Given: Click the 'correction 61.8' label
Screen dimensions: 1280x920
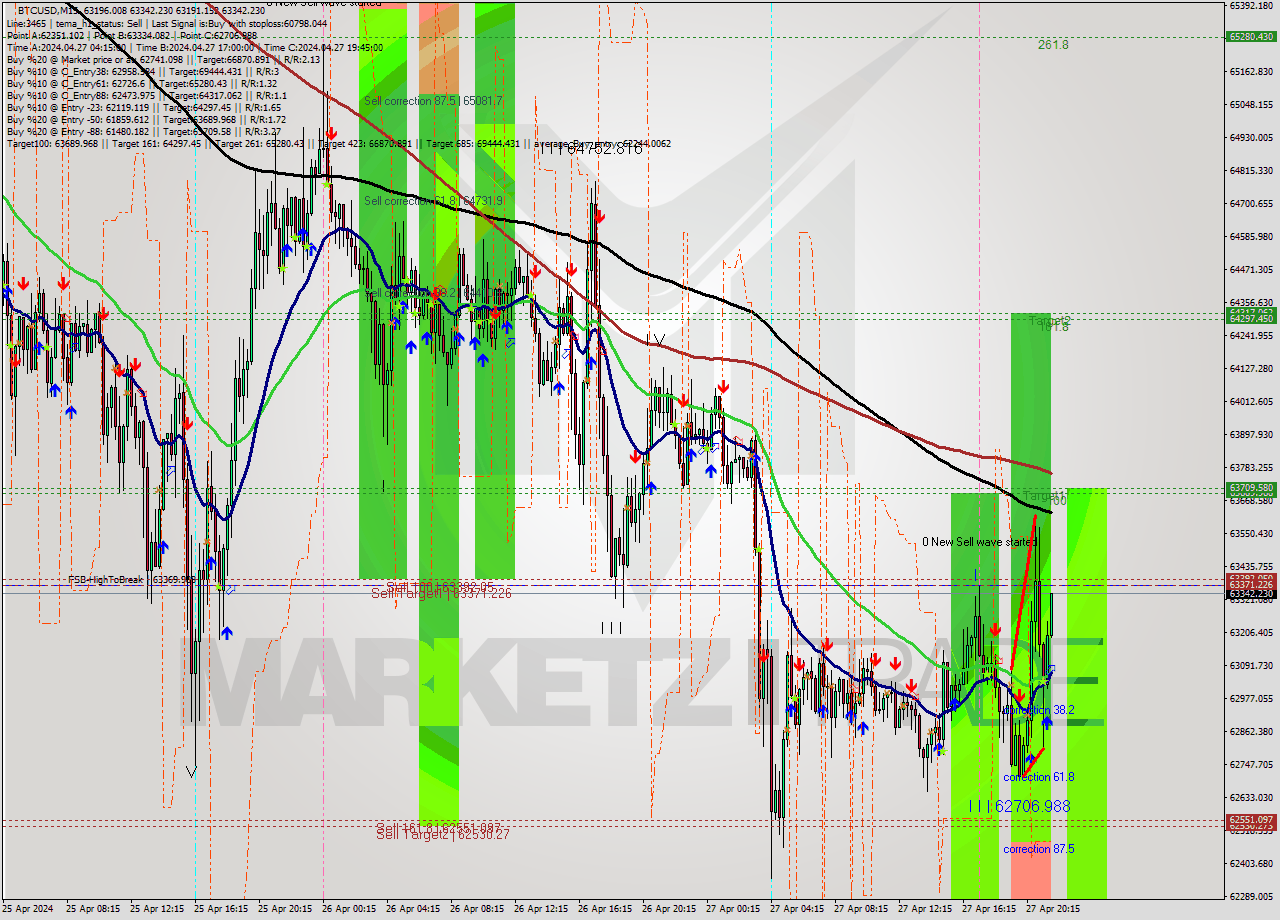Looking at the screenshot, I should click(x=1039, y=777).
